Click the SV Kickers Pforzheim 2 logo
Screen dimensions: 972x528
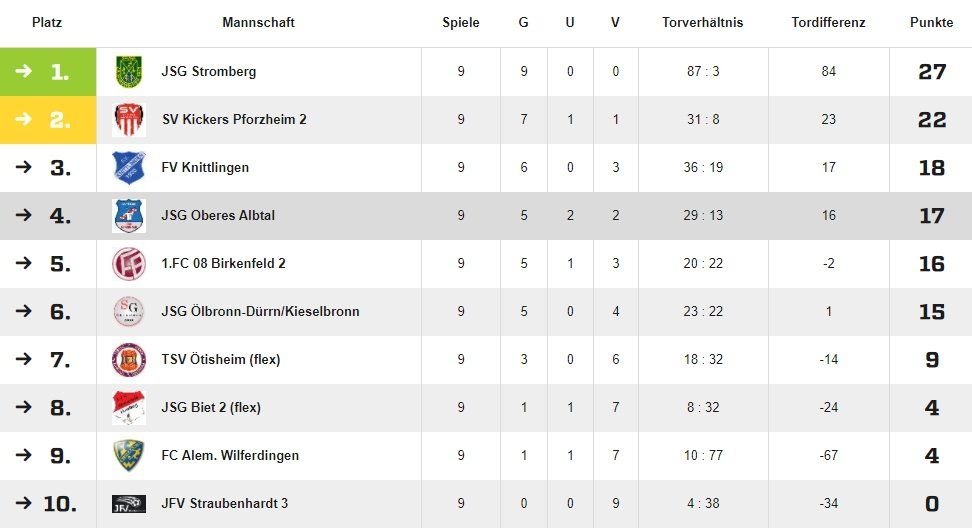pos(128,120)
